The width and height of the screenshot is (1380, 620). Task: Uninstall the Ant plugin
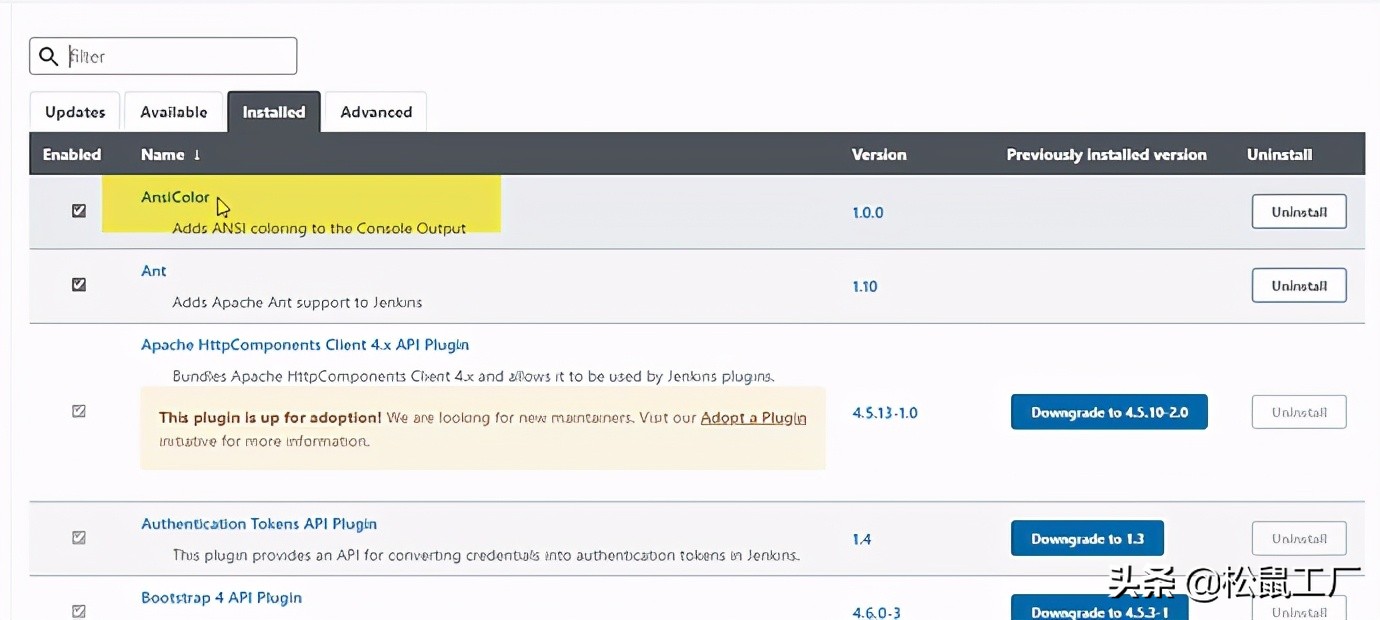pos(1298,285)
